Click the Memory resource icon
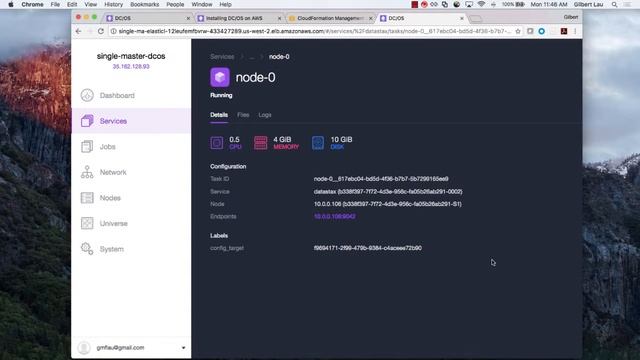Image resolution: width=640 pixels, height=360 pixels. point(260,143)
